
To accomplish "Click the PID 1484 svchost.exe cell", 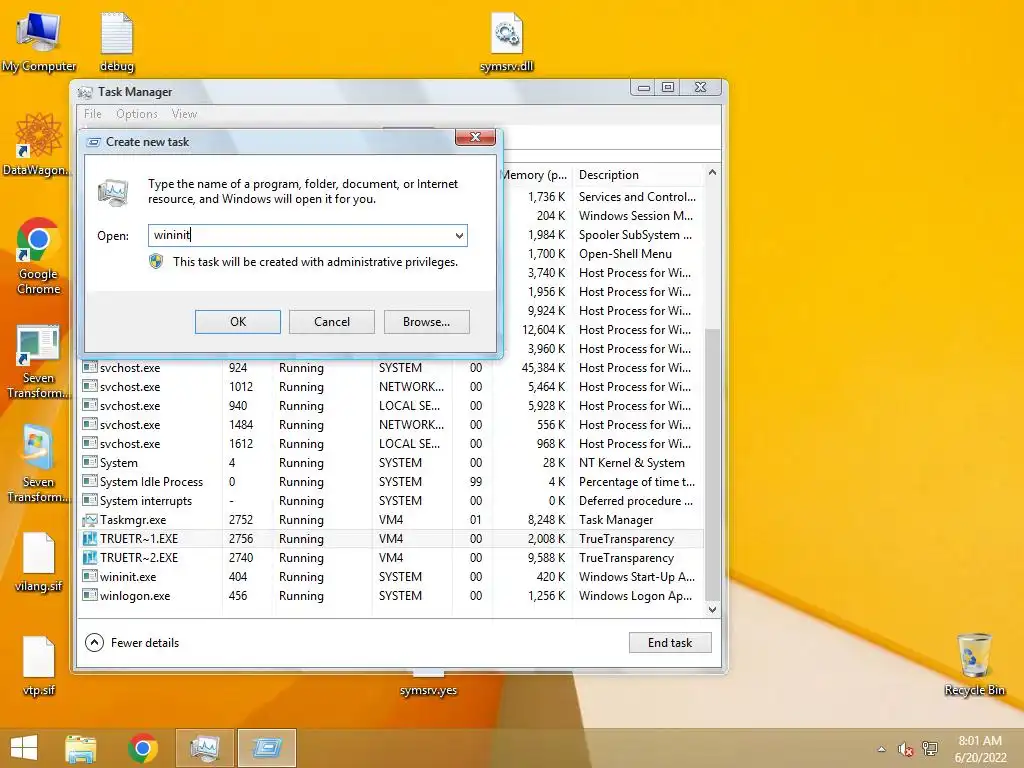I will click(x=240, y=425).
